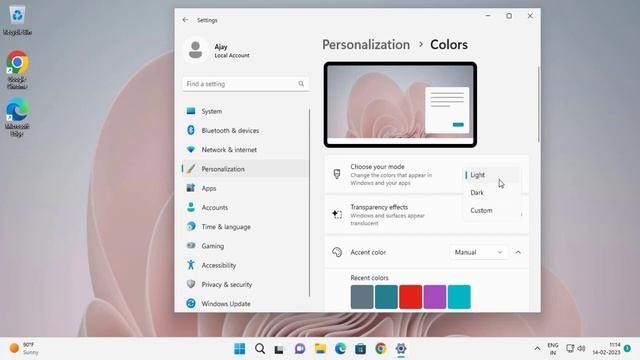640x360 pixels.
Task: Open File Explorer from the taskbar
Action: [x=320, y=349]
